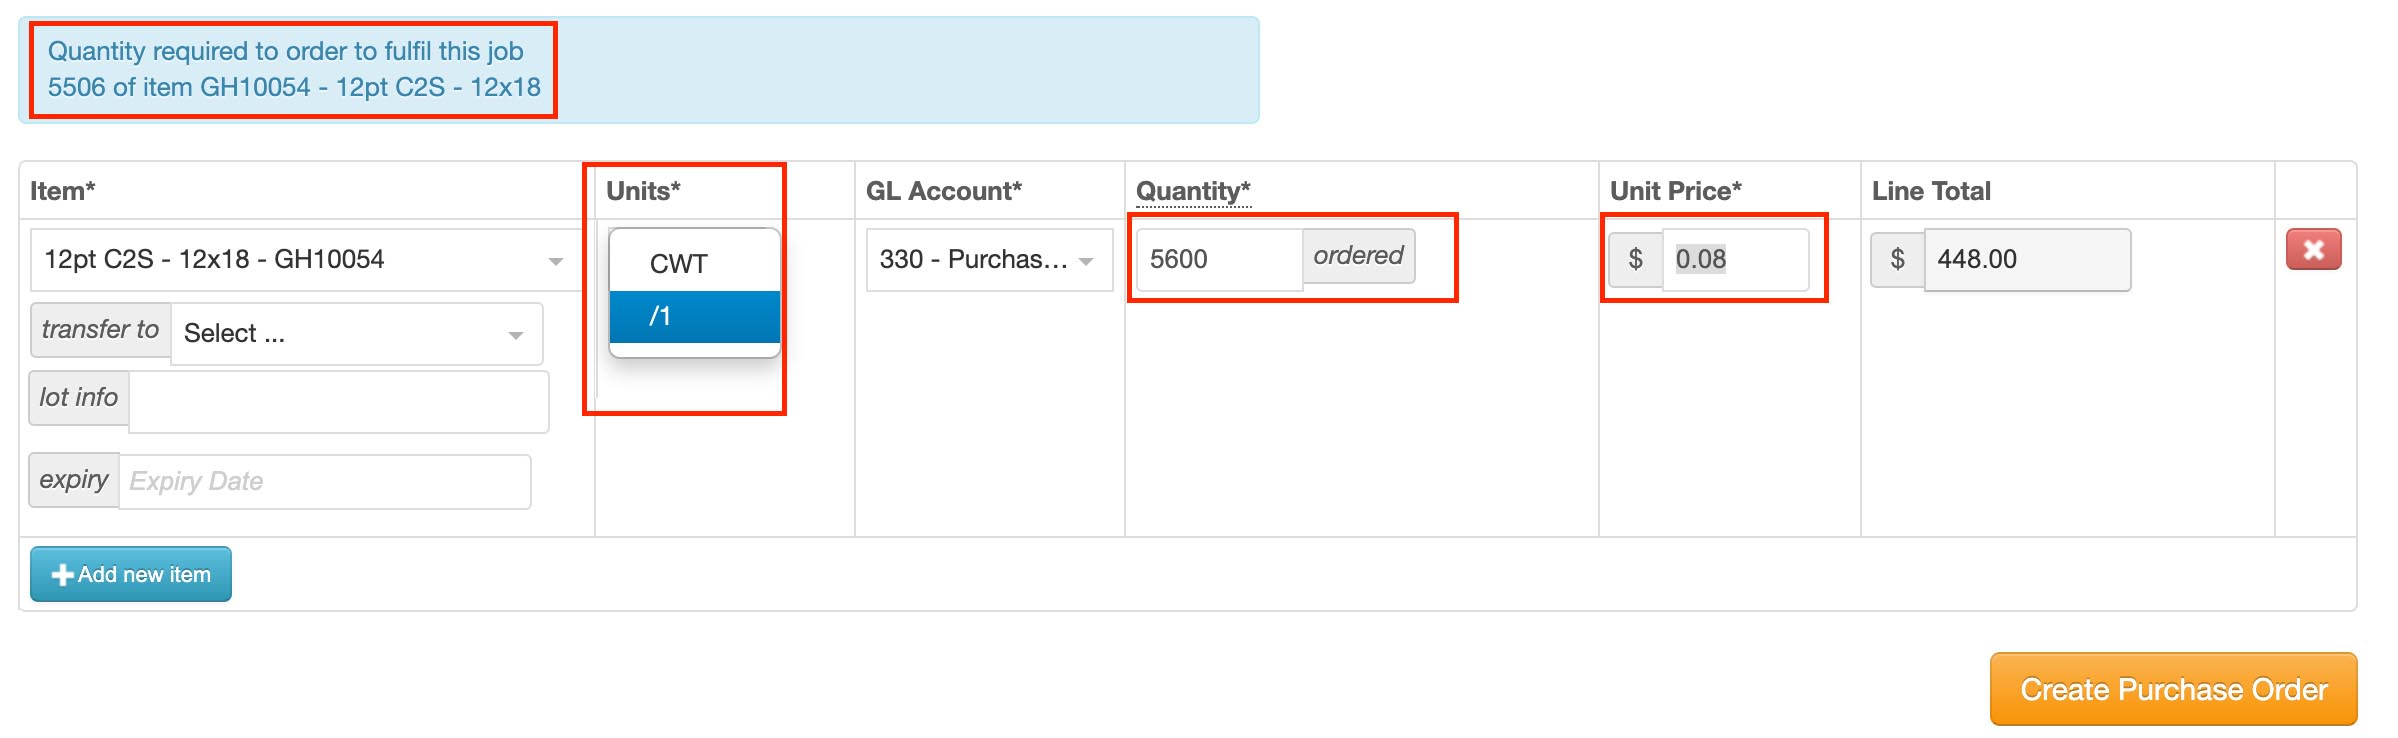Open the GL Account 330 - Purchas dropdown
The image size is (2398, 738).
[989, 260]
